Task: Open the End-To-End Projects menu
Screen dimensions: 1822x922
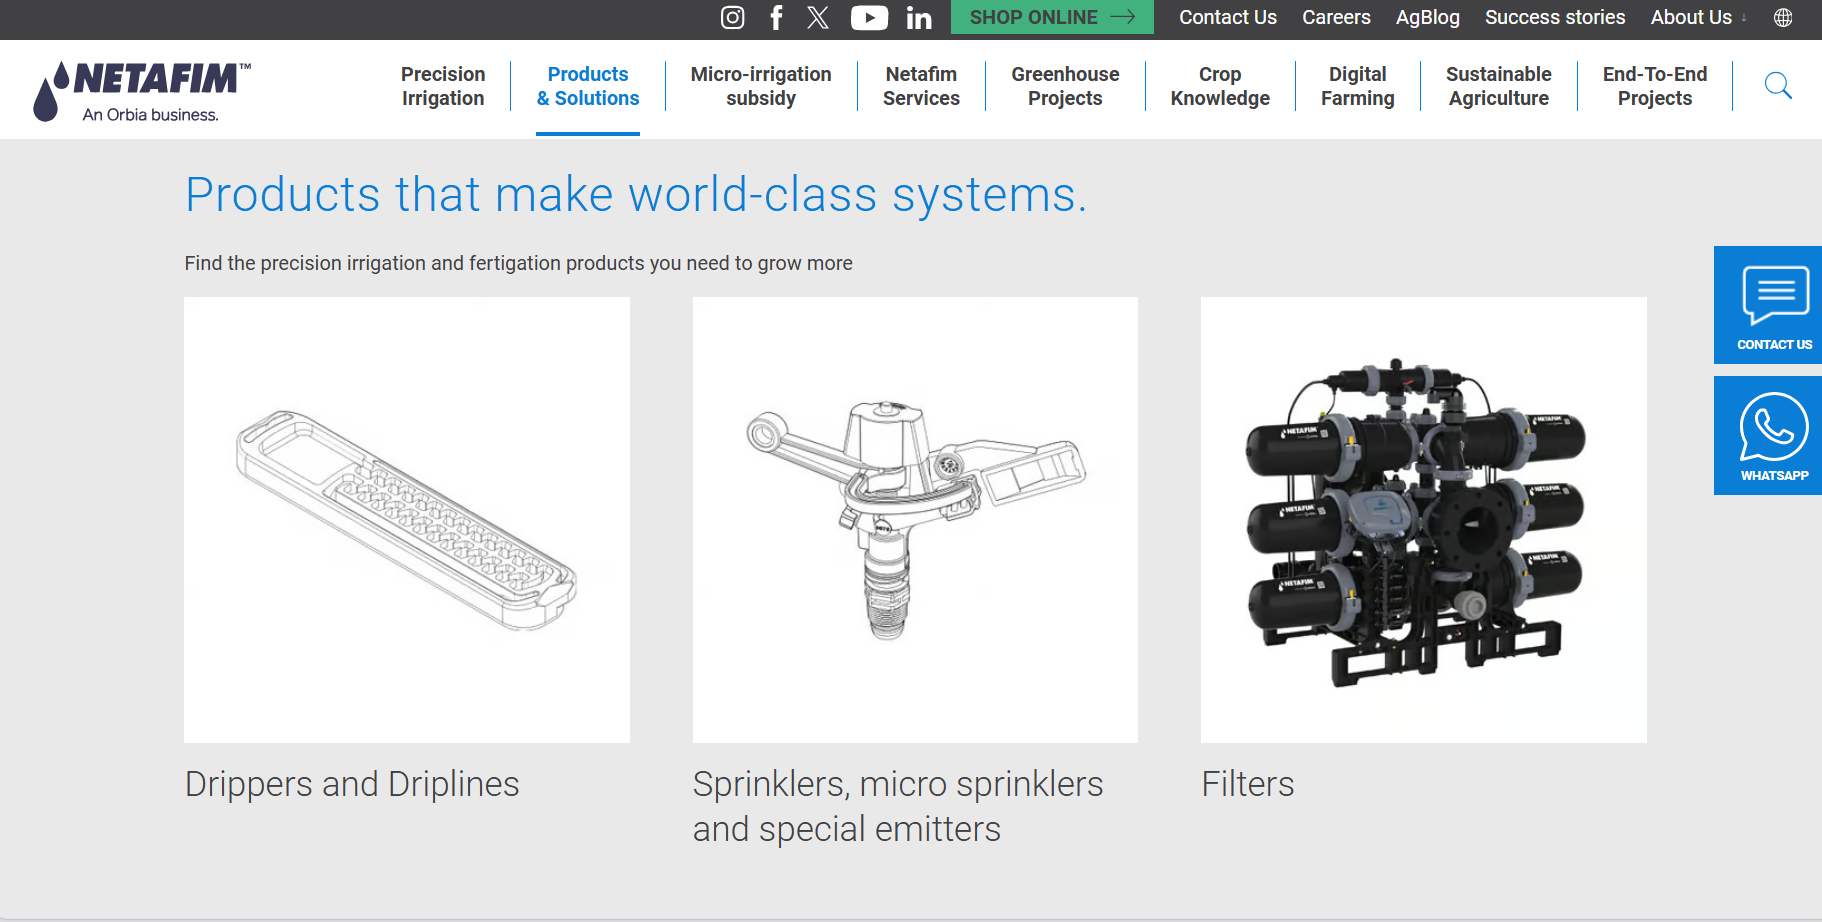Action: click(x=1655, y=86)
